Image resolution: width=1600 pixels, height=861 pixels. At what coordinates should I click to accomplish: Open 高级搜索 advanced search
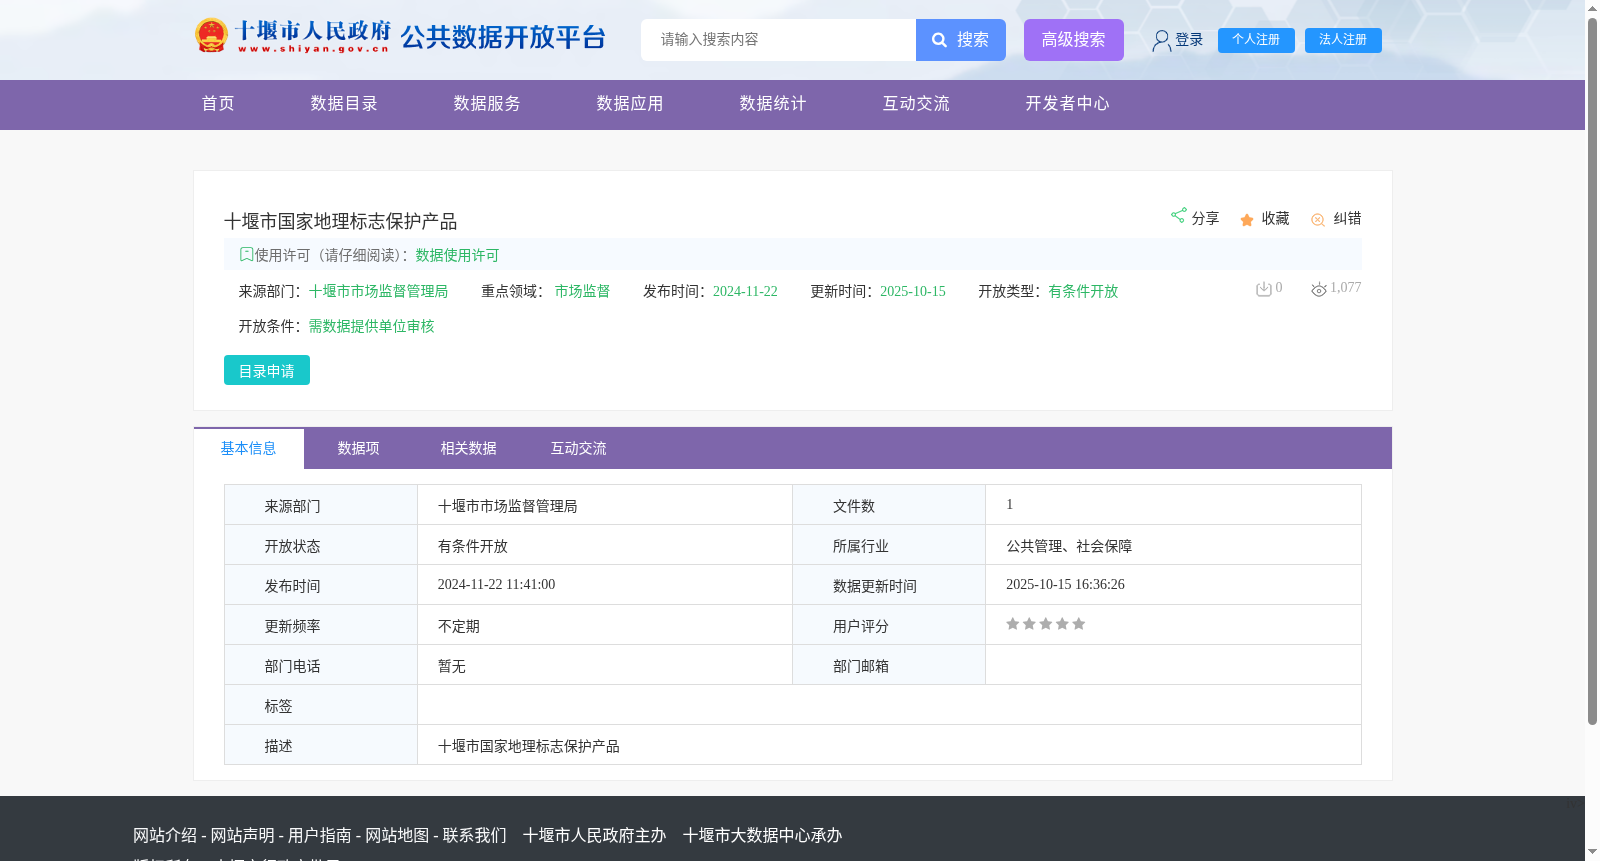coord(1074,40)
